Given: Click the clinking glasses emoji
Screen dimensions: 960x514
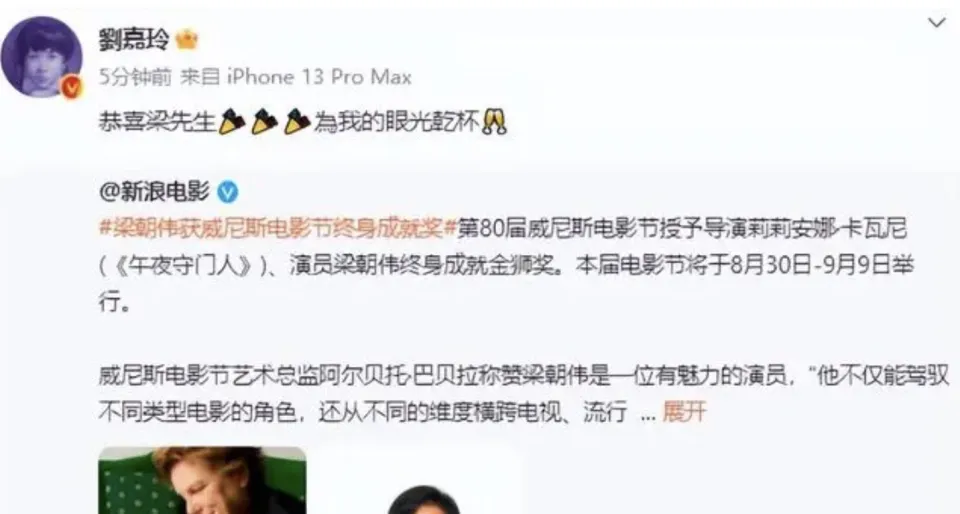Looking at the screenshot, I should pos(494,122).
